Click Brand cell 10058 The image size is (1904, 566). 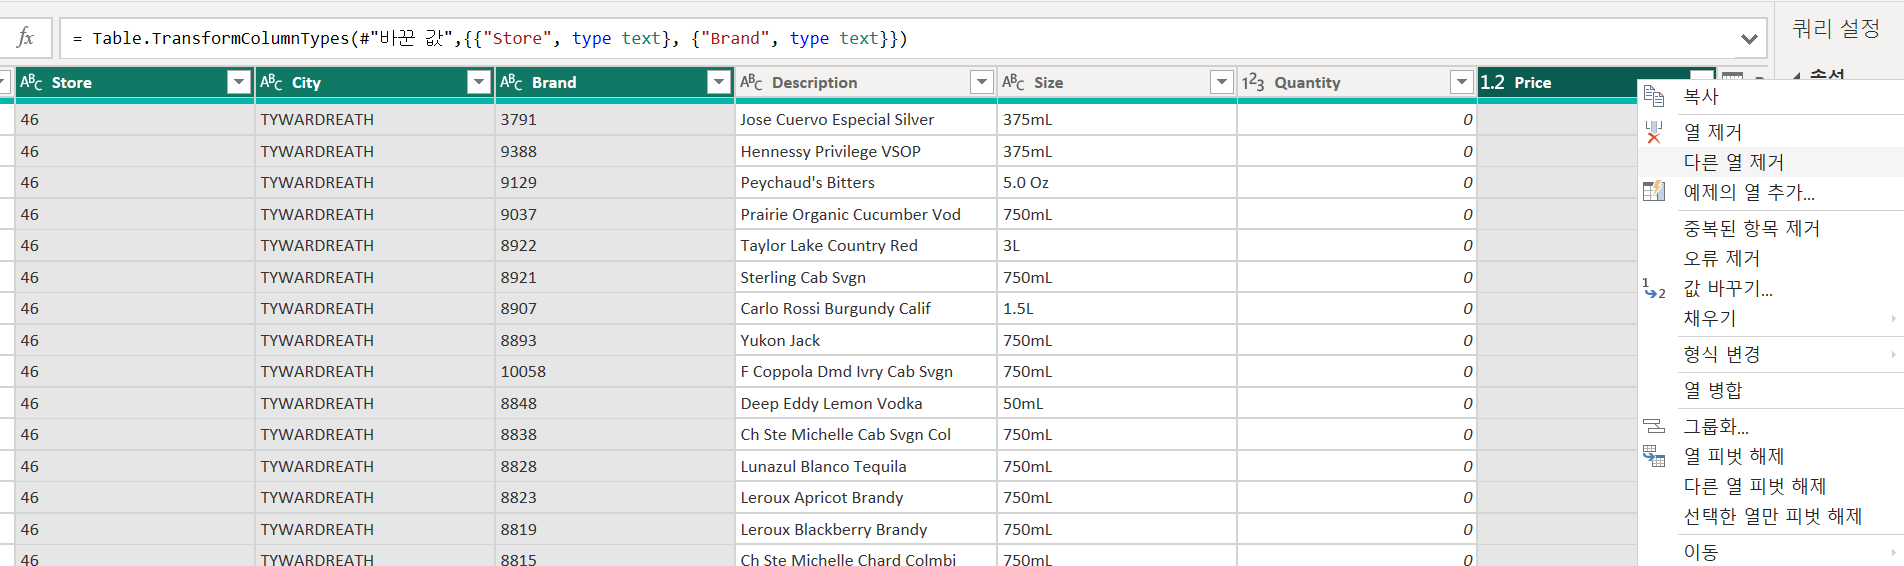pos(615,371)
